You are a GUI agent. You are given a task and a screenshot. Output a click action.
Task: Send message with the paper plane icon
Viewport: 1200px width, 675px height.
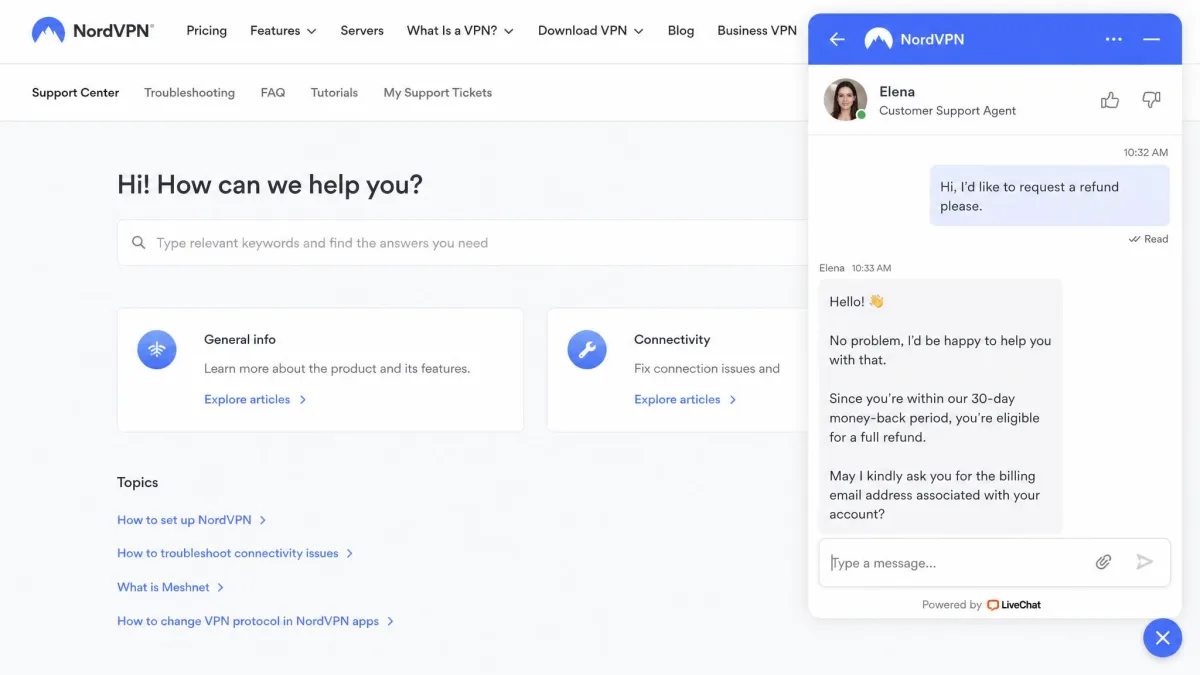pos(1145,562)
